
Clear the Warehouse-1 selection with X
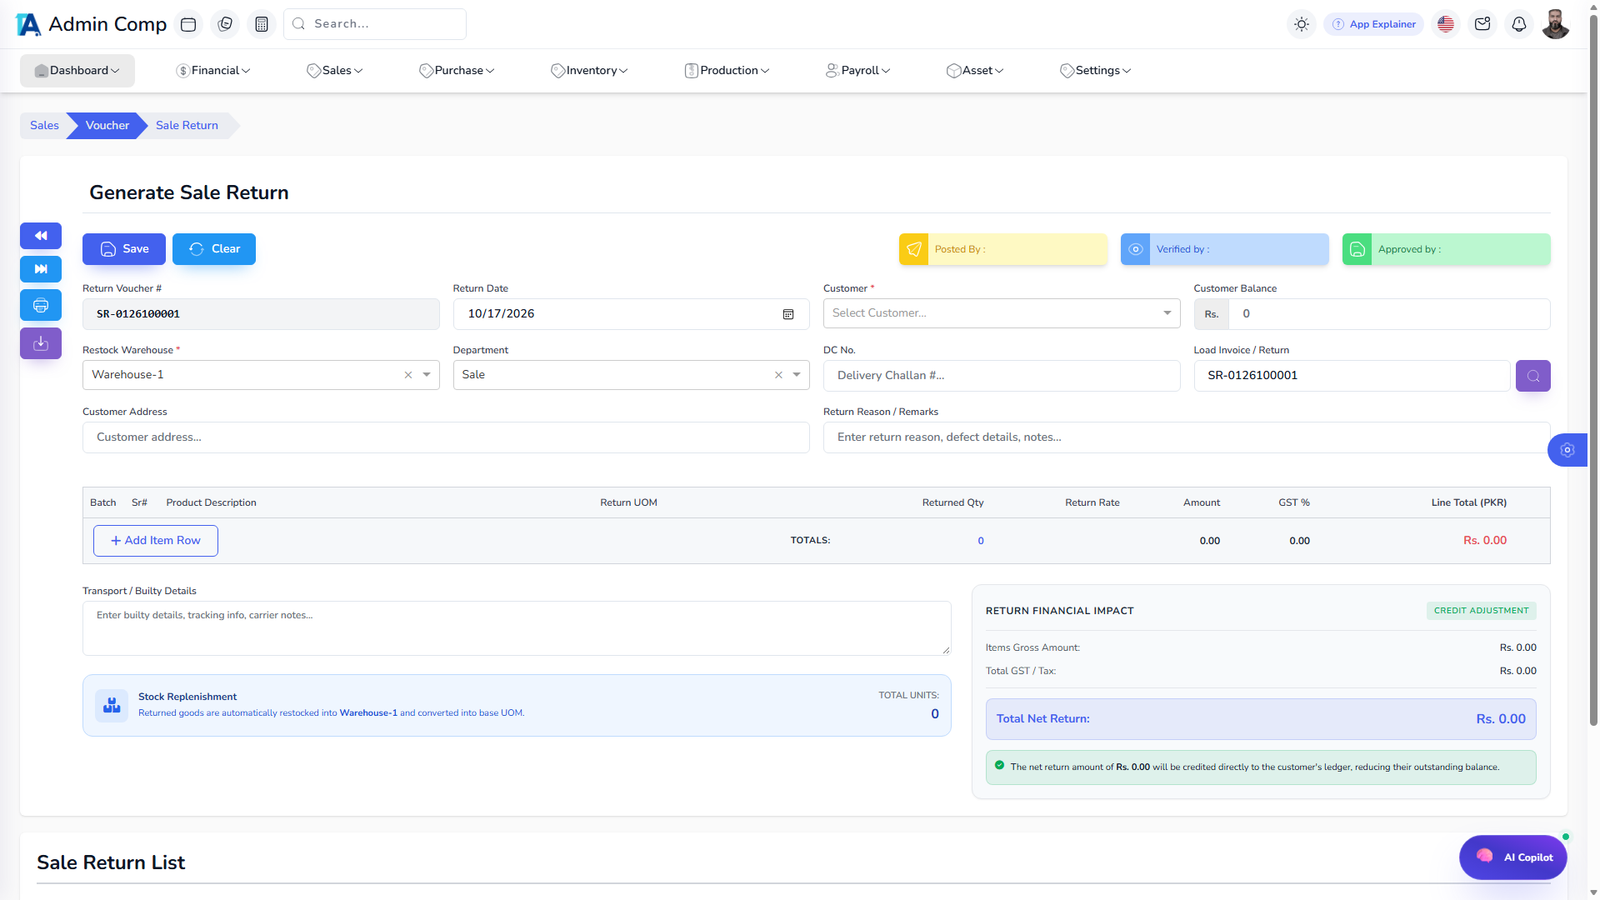pyautogui.click(x=408, y=375)
